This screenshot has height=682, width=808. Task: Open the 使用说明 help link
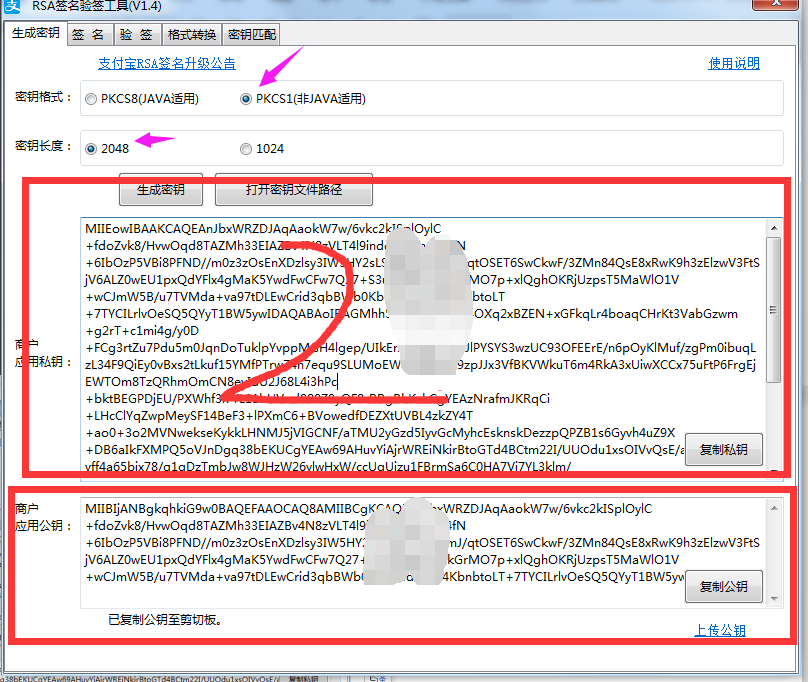point(734,64)
